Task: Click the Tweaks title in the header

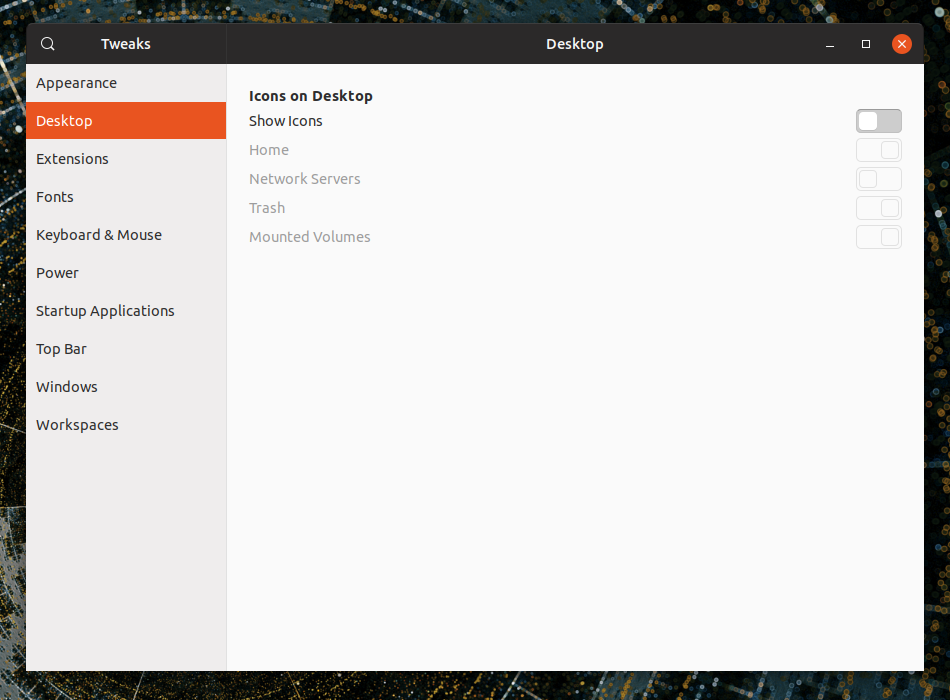Action: tap(125, 44)
